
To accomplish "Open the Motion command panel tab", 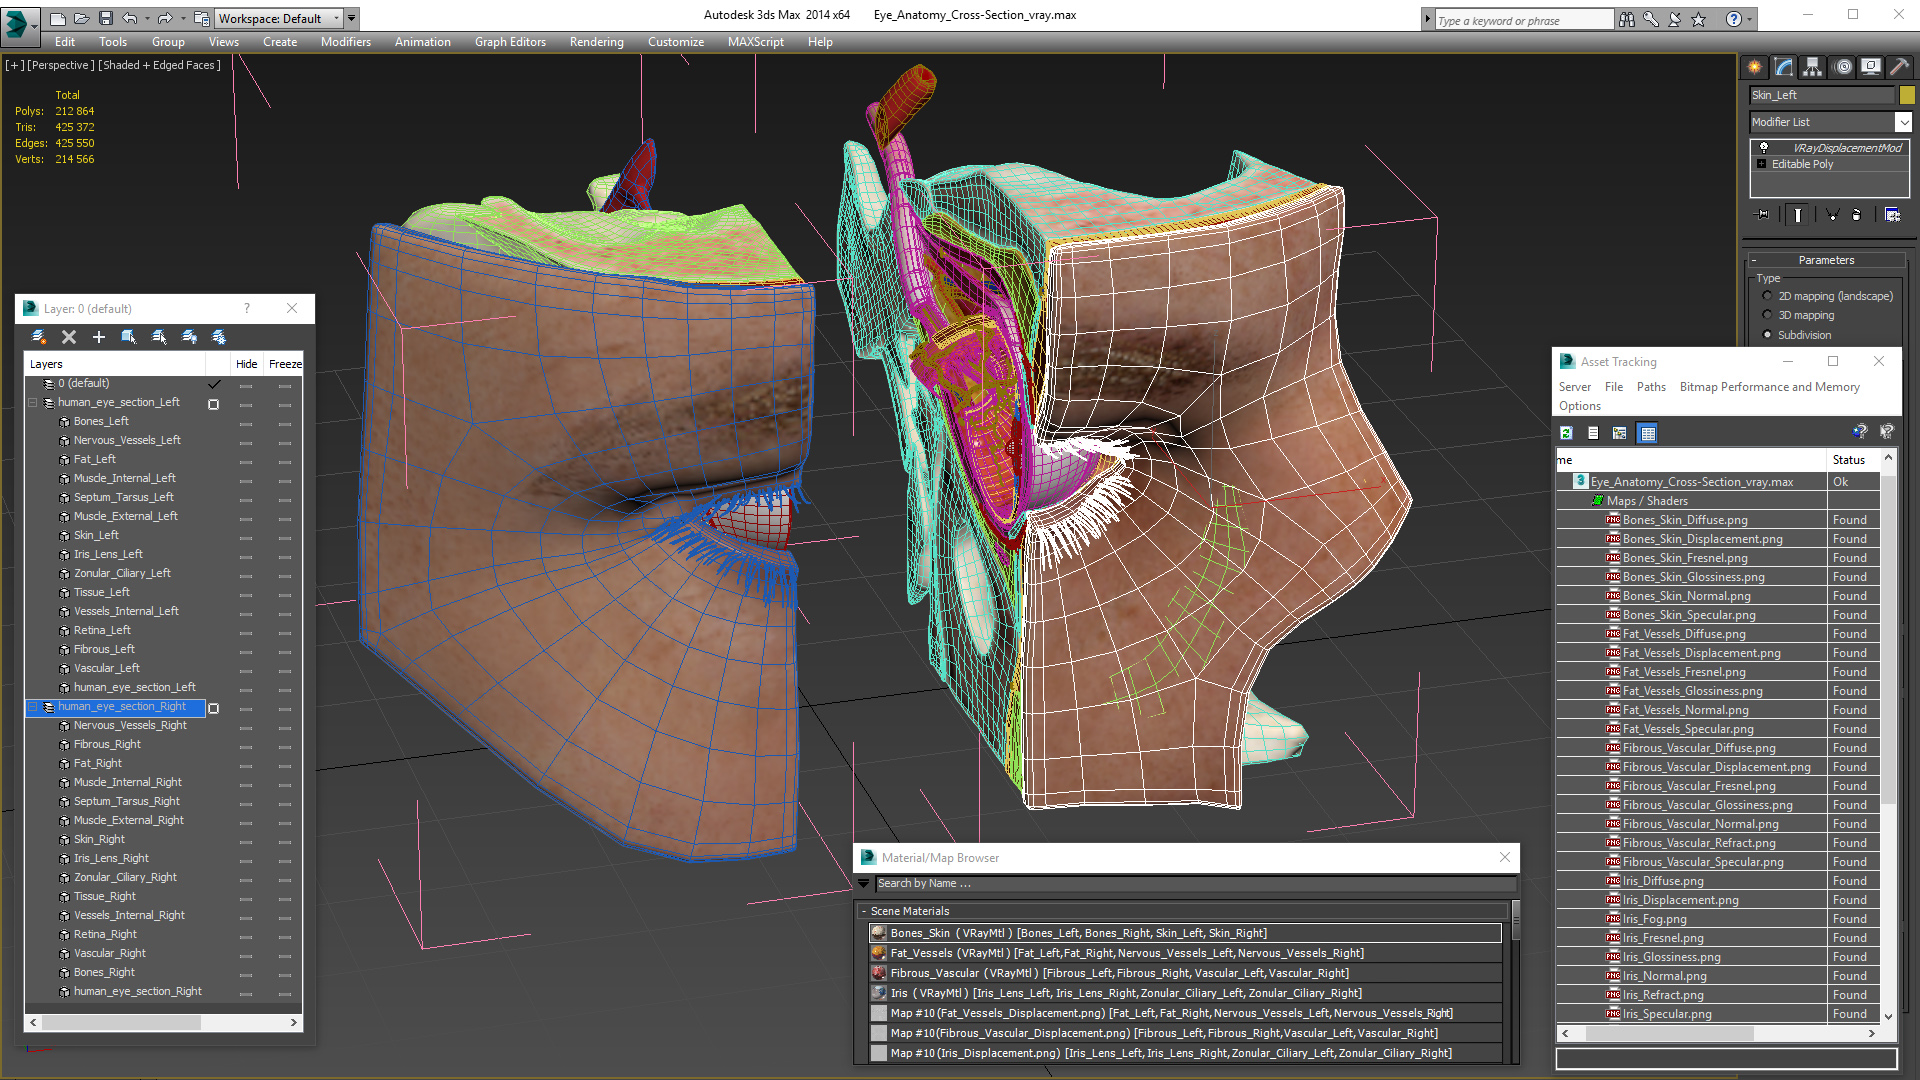I will click(1843, 67).
